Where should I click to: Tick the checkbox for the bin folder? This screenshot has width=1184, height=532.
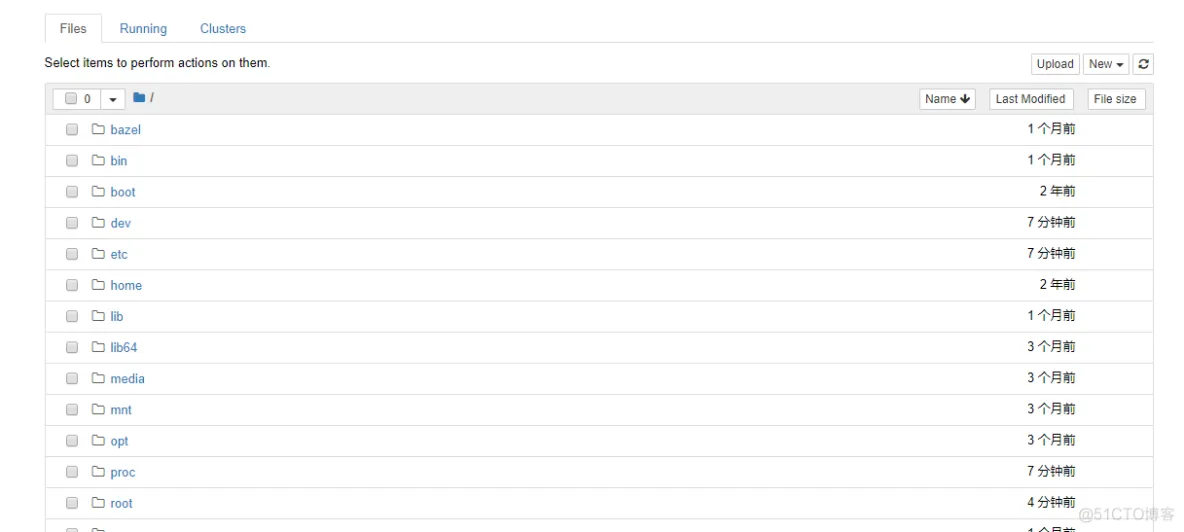(72, 161)
